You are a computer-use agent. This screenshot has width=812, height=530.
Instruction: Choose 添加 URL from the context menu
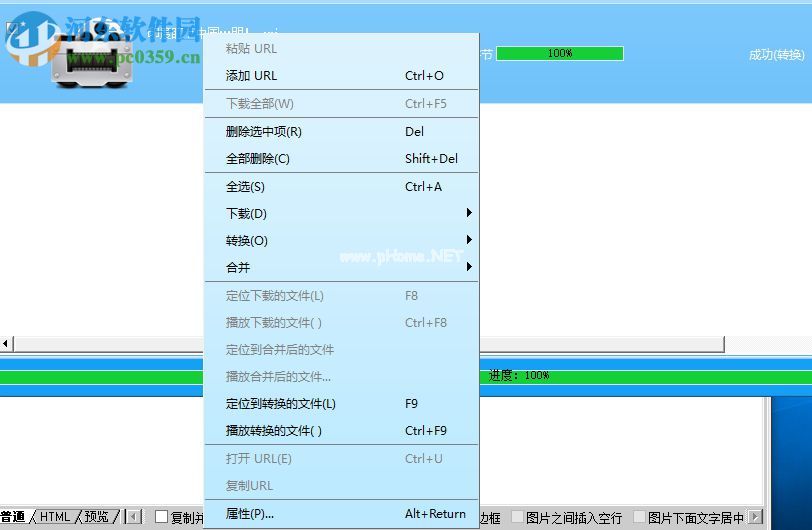341,76
